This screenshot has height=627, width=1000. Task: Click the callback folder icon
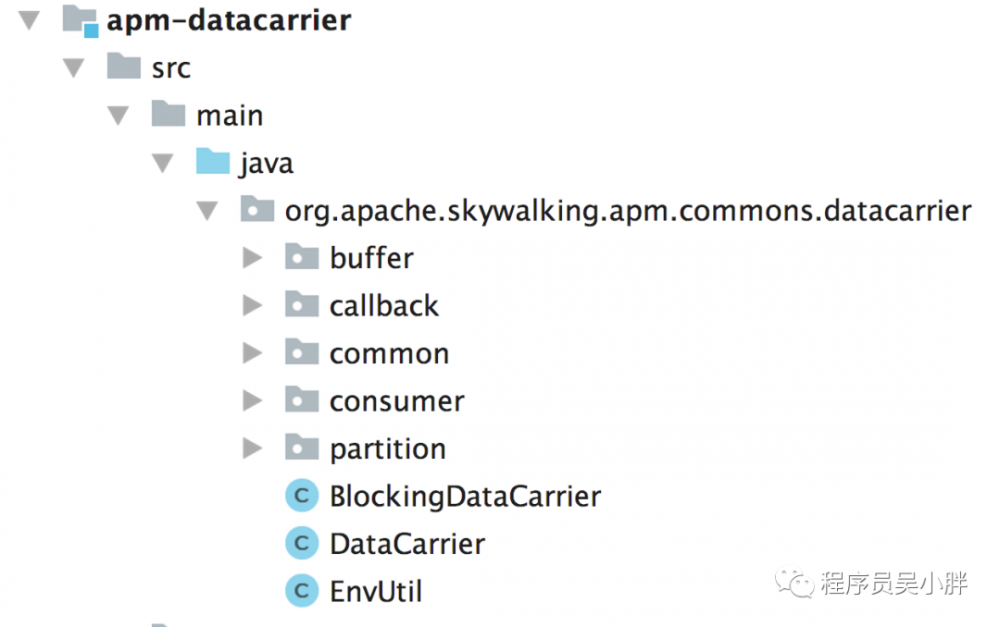coord(302,305)
